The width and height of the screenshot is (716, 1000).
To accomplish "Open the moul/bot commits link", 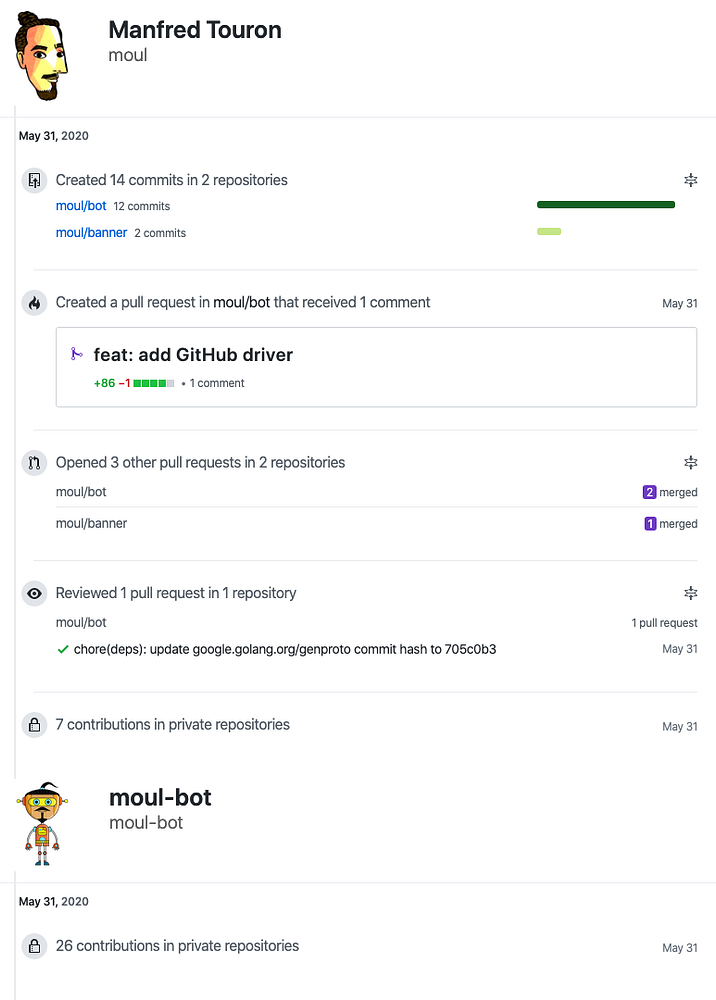I will (81, 206).
